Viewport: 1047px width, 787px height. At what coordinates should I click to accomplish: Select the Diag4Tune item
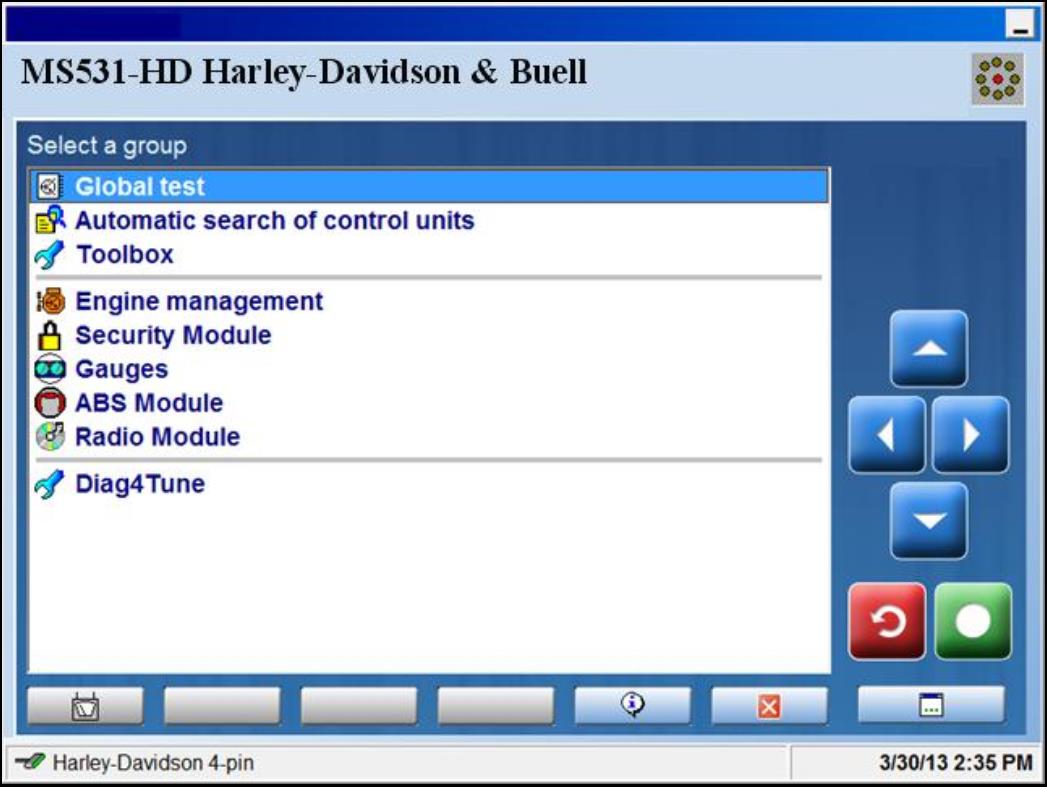coord(139,485)
